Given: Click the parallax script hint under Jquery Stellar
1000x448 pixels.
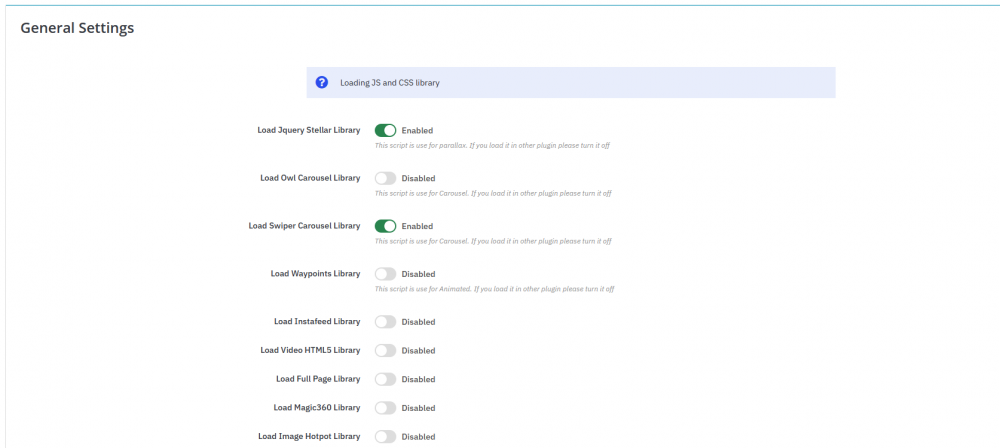Looking at the screenshot, I should click(492, 146).
